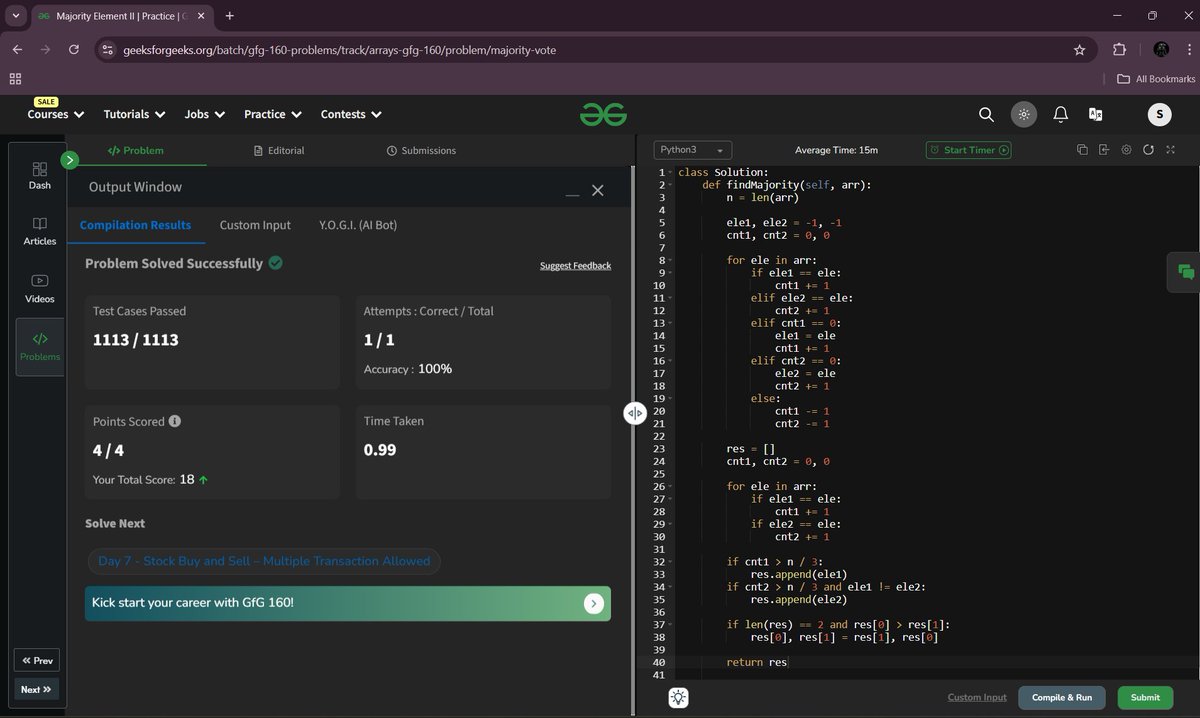1200x718 pixels.
Task: View the Points Scored info icon
Action: click(175, 421)
